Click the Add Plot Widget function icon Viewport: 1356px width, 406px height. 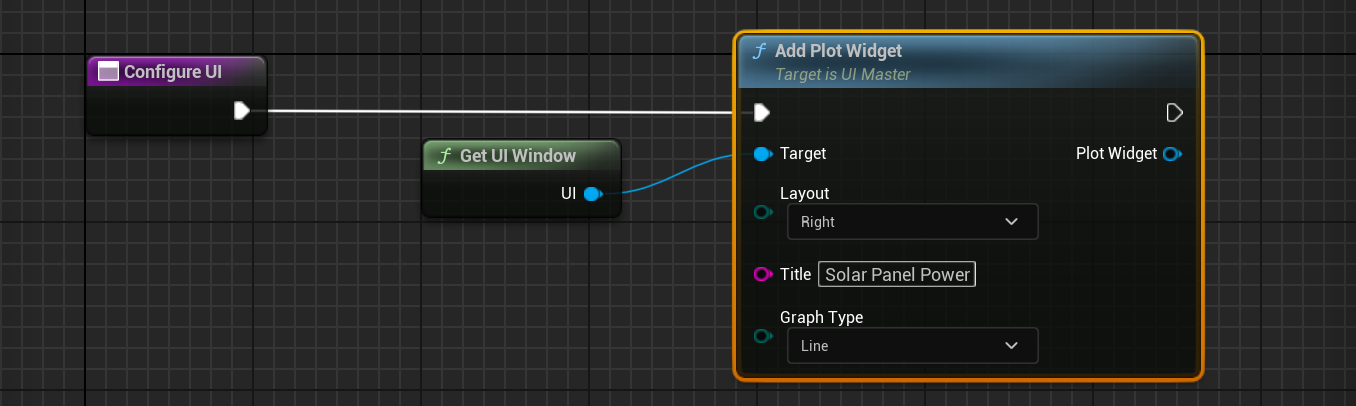760,51
